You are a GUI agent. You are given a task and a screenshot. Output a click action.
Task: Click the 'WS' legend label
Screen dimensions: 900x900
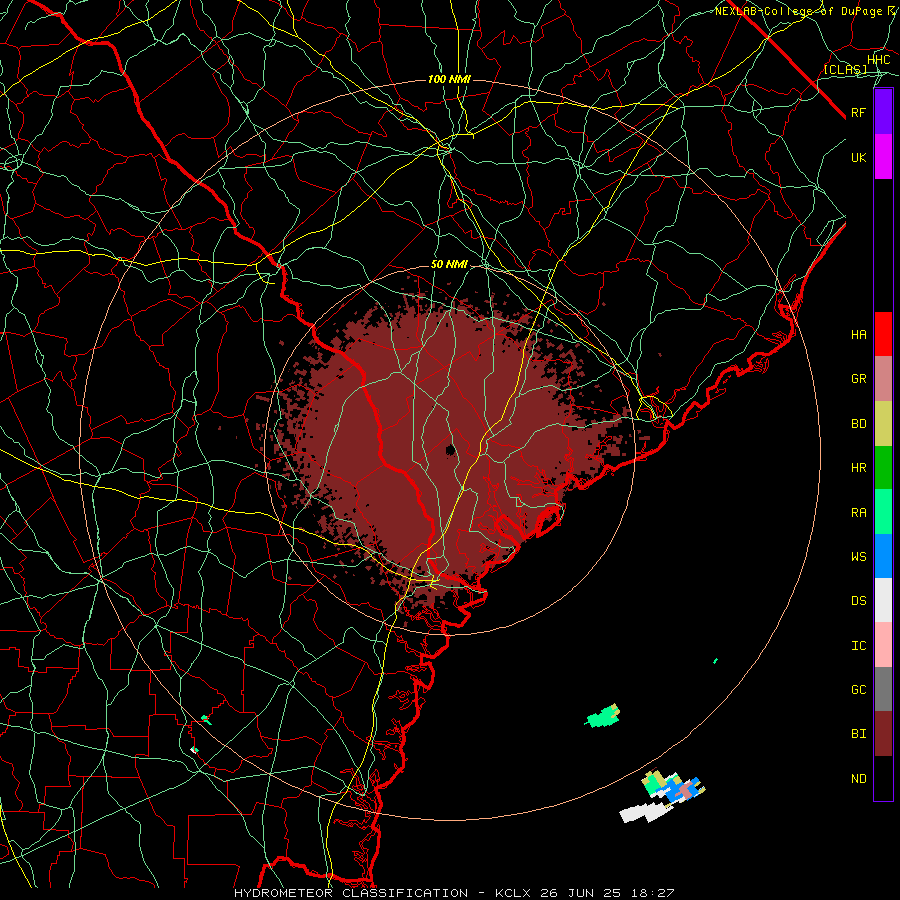pyautogui.click(x=858, y=557)
